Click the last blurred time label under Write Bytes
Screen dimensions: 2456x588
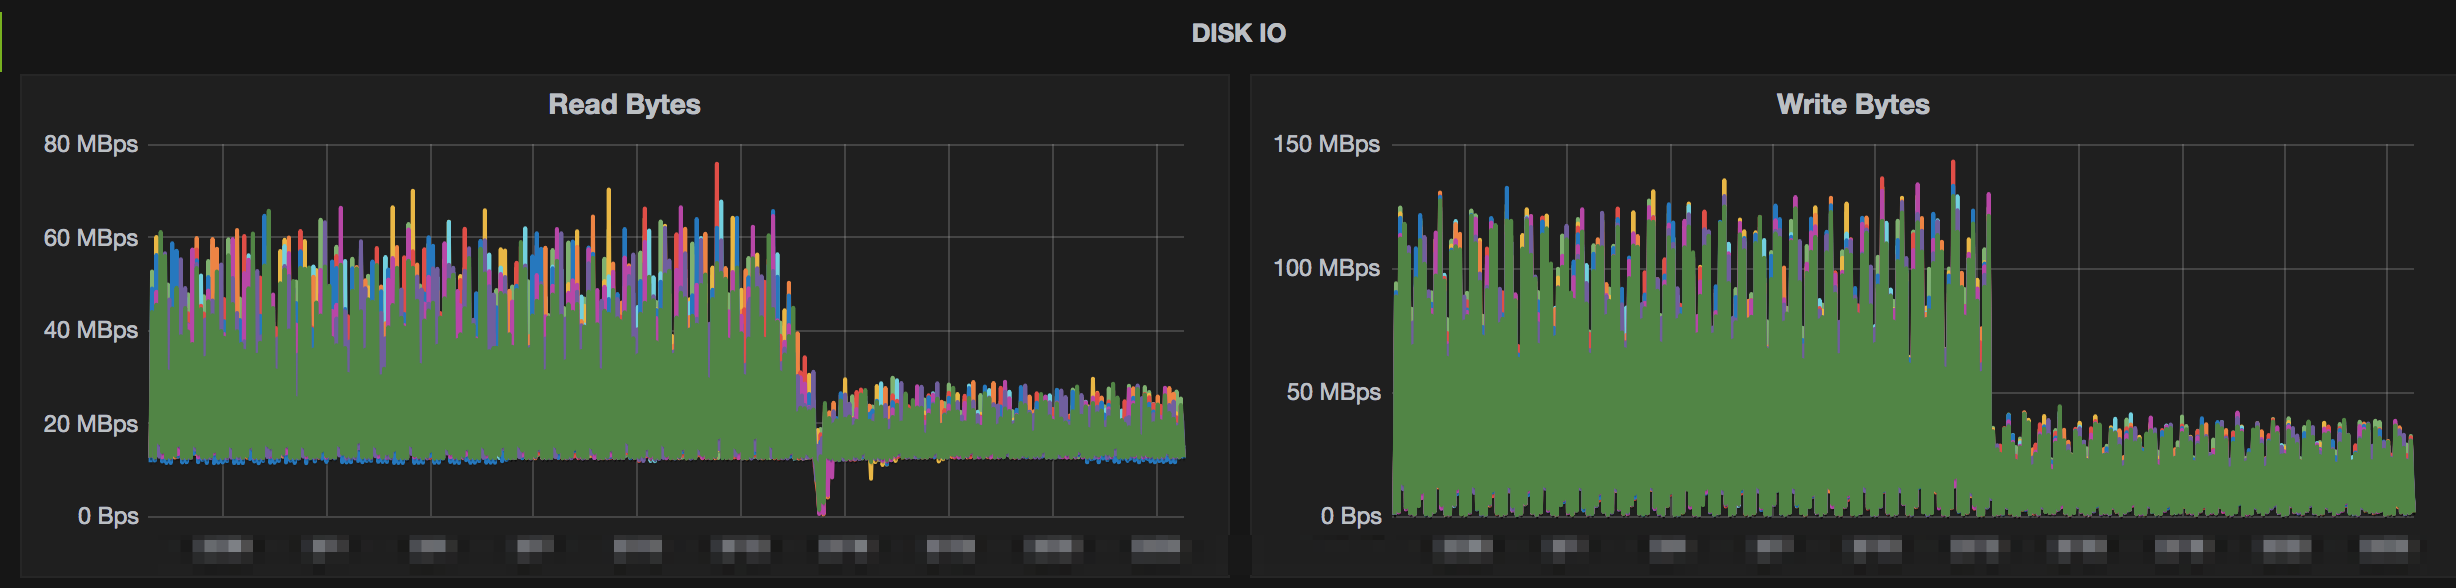2384,546
